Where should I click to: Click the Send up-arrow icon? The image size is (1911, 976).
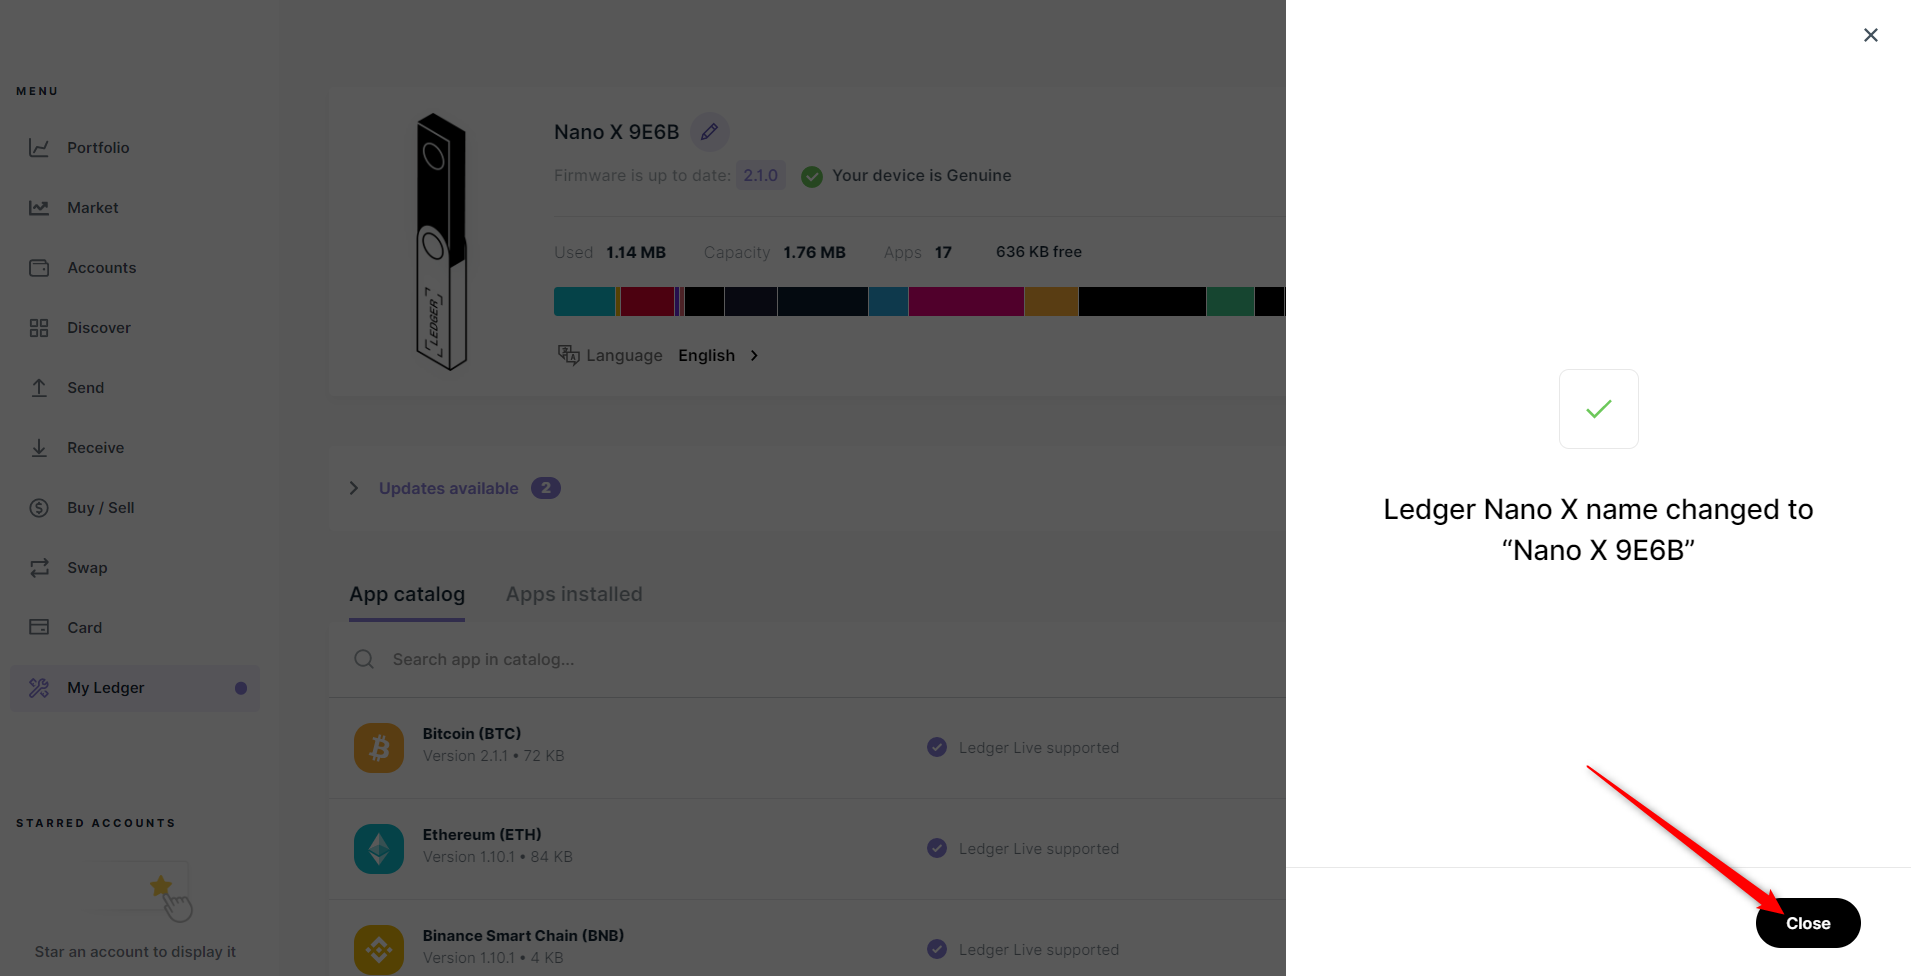[39, 388]
